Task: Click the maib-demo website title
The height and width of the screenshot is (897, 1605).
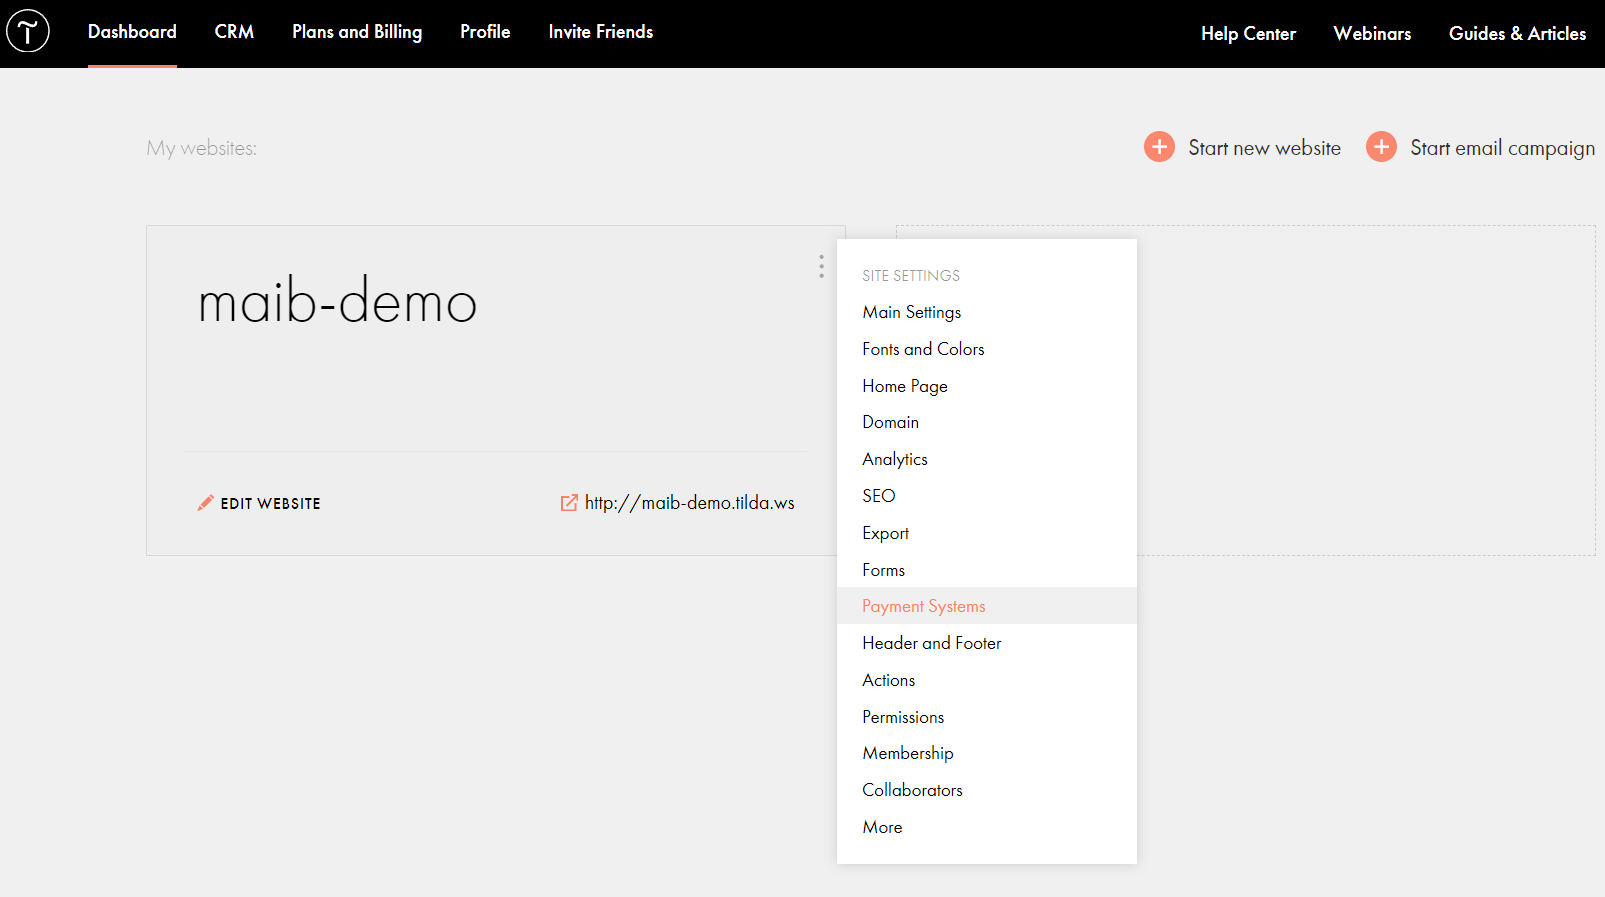Action: point(338,302)
